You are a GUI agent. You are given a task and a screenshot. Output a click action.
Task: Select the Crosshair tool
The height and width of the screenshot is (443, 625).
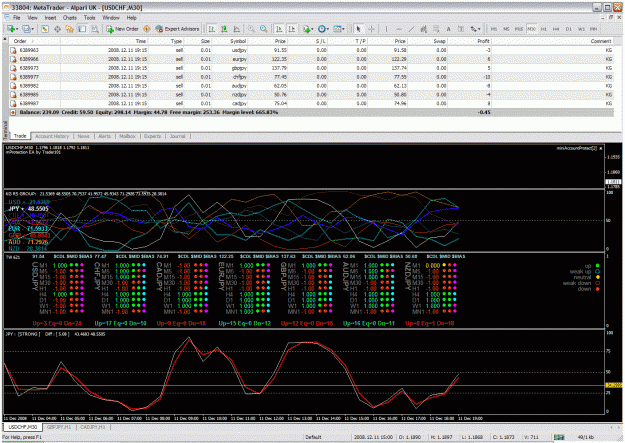[371, 29]
